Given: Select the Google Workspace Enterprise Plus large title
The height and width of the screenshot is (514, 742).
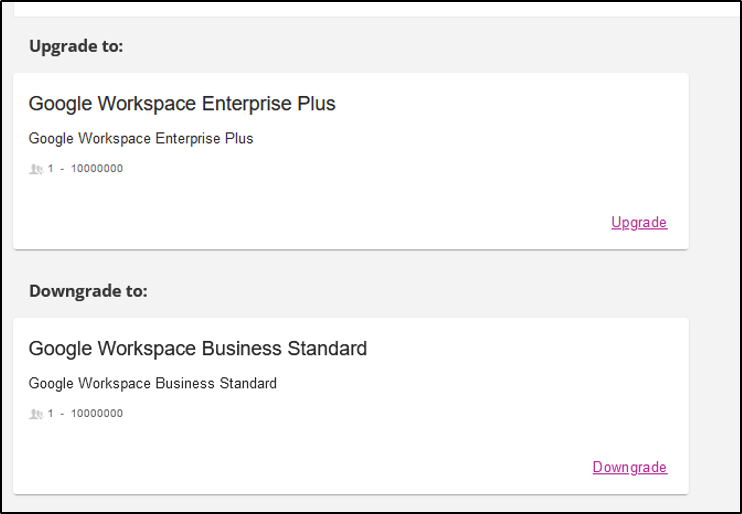Looking at the screenshot, I should (x=182, y=104).
